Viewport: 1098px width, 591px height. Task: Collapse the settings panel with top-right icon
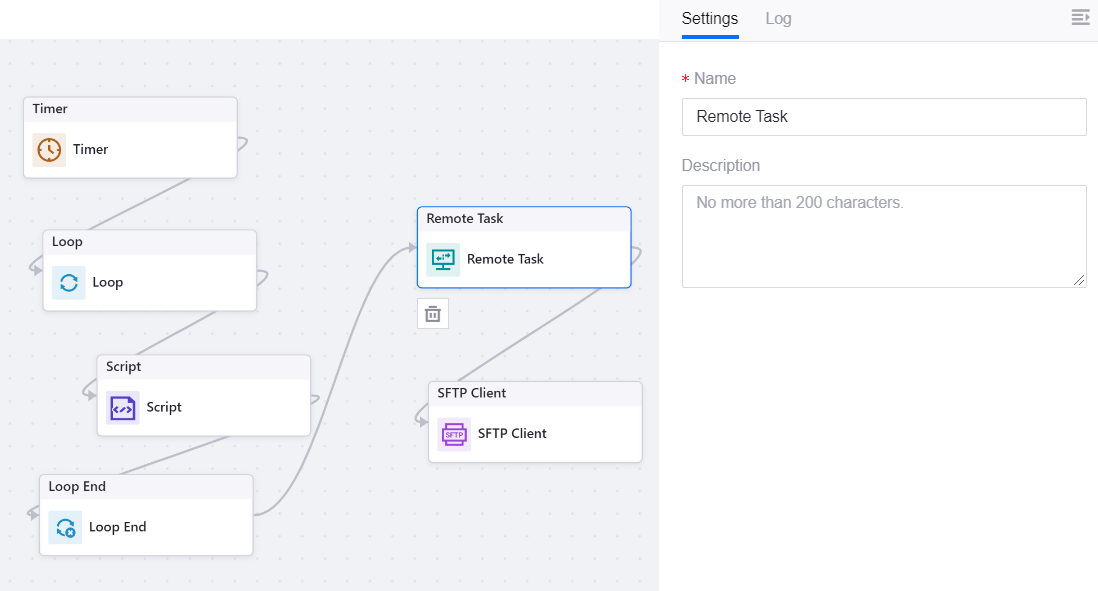click(1079, 17)
